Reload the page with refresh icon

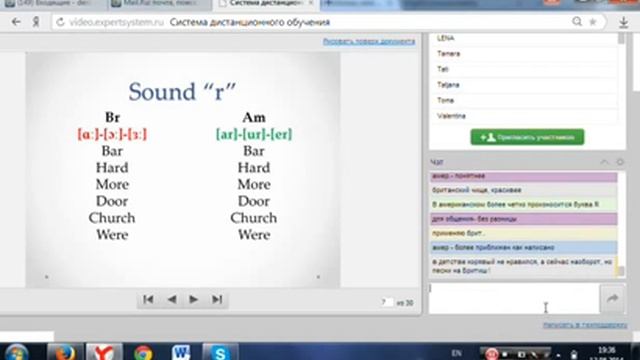pos(60,22)
